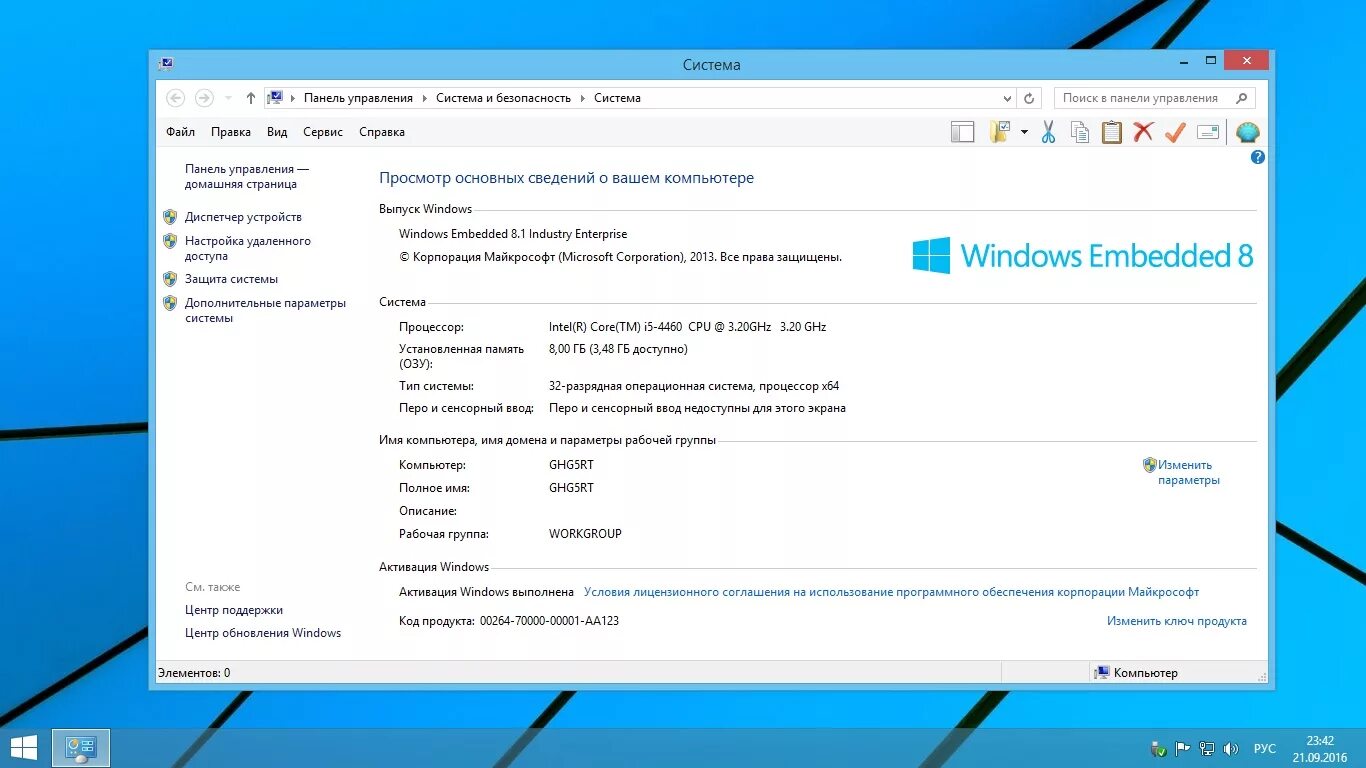Image resolution: width=1366 pixels, height=768 pixels.
Task: Open the blue Help question mark
Action: (1258, 157)
